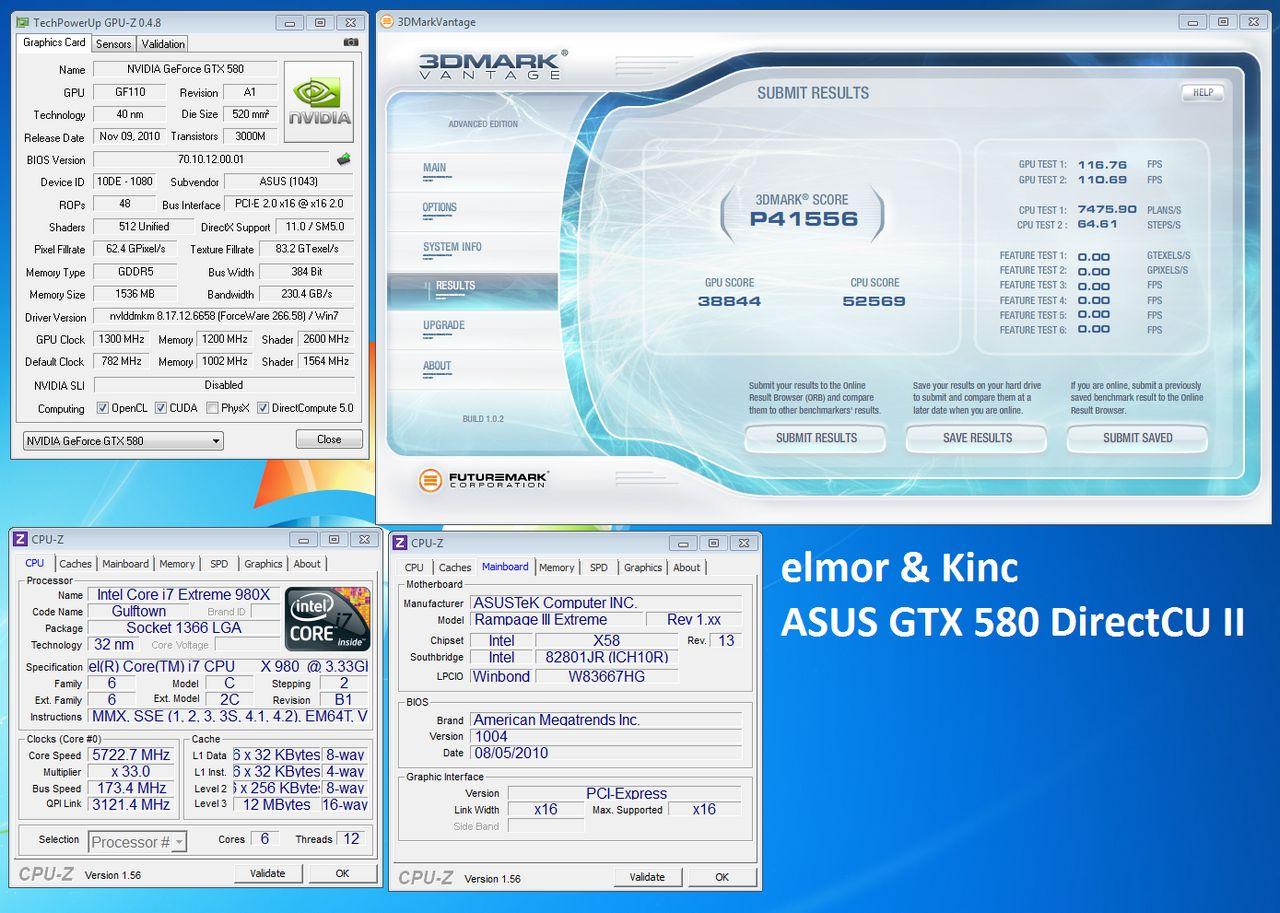
Task: Click the Bandwidth value 230.4 GB/s
Action: pos(306,294)
